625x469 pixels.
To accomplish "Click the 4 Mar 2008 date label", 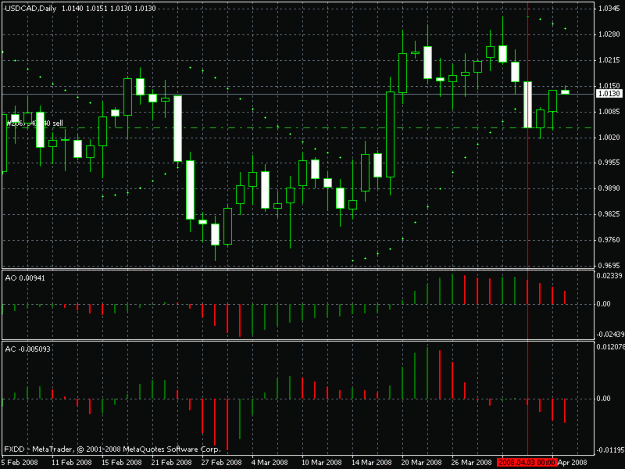I will (269, 463).
